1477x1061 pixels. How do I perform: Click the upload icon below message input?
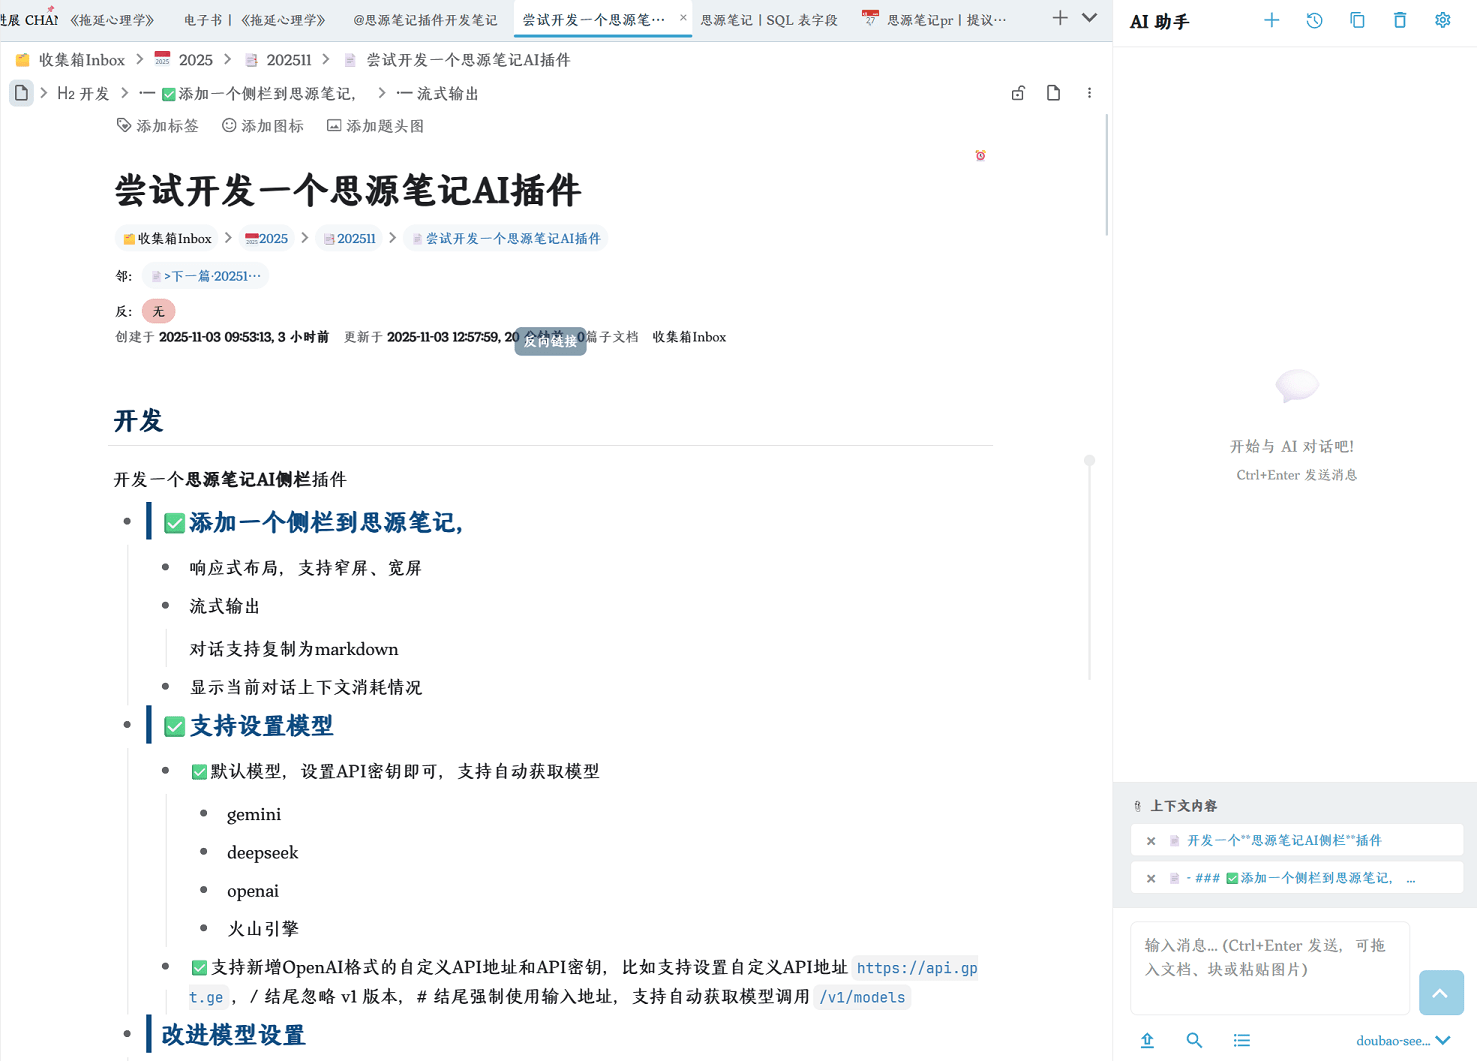[1147, 1040]
